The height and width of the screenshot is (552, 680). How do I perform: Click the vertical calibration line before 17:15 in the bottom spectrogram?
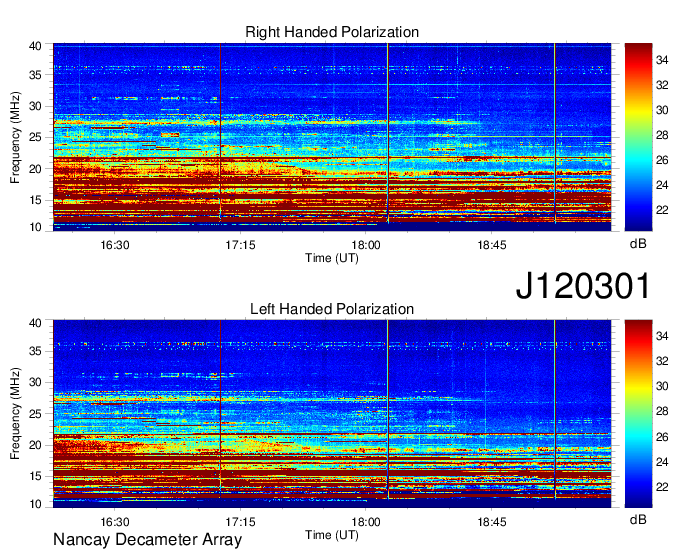pyautogui.click(x=220, y=409)
